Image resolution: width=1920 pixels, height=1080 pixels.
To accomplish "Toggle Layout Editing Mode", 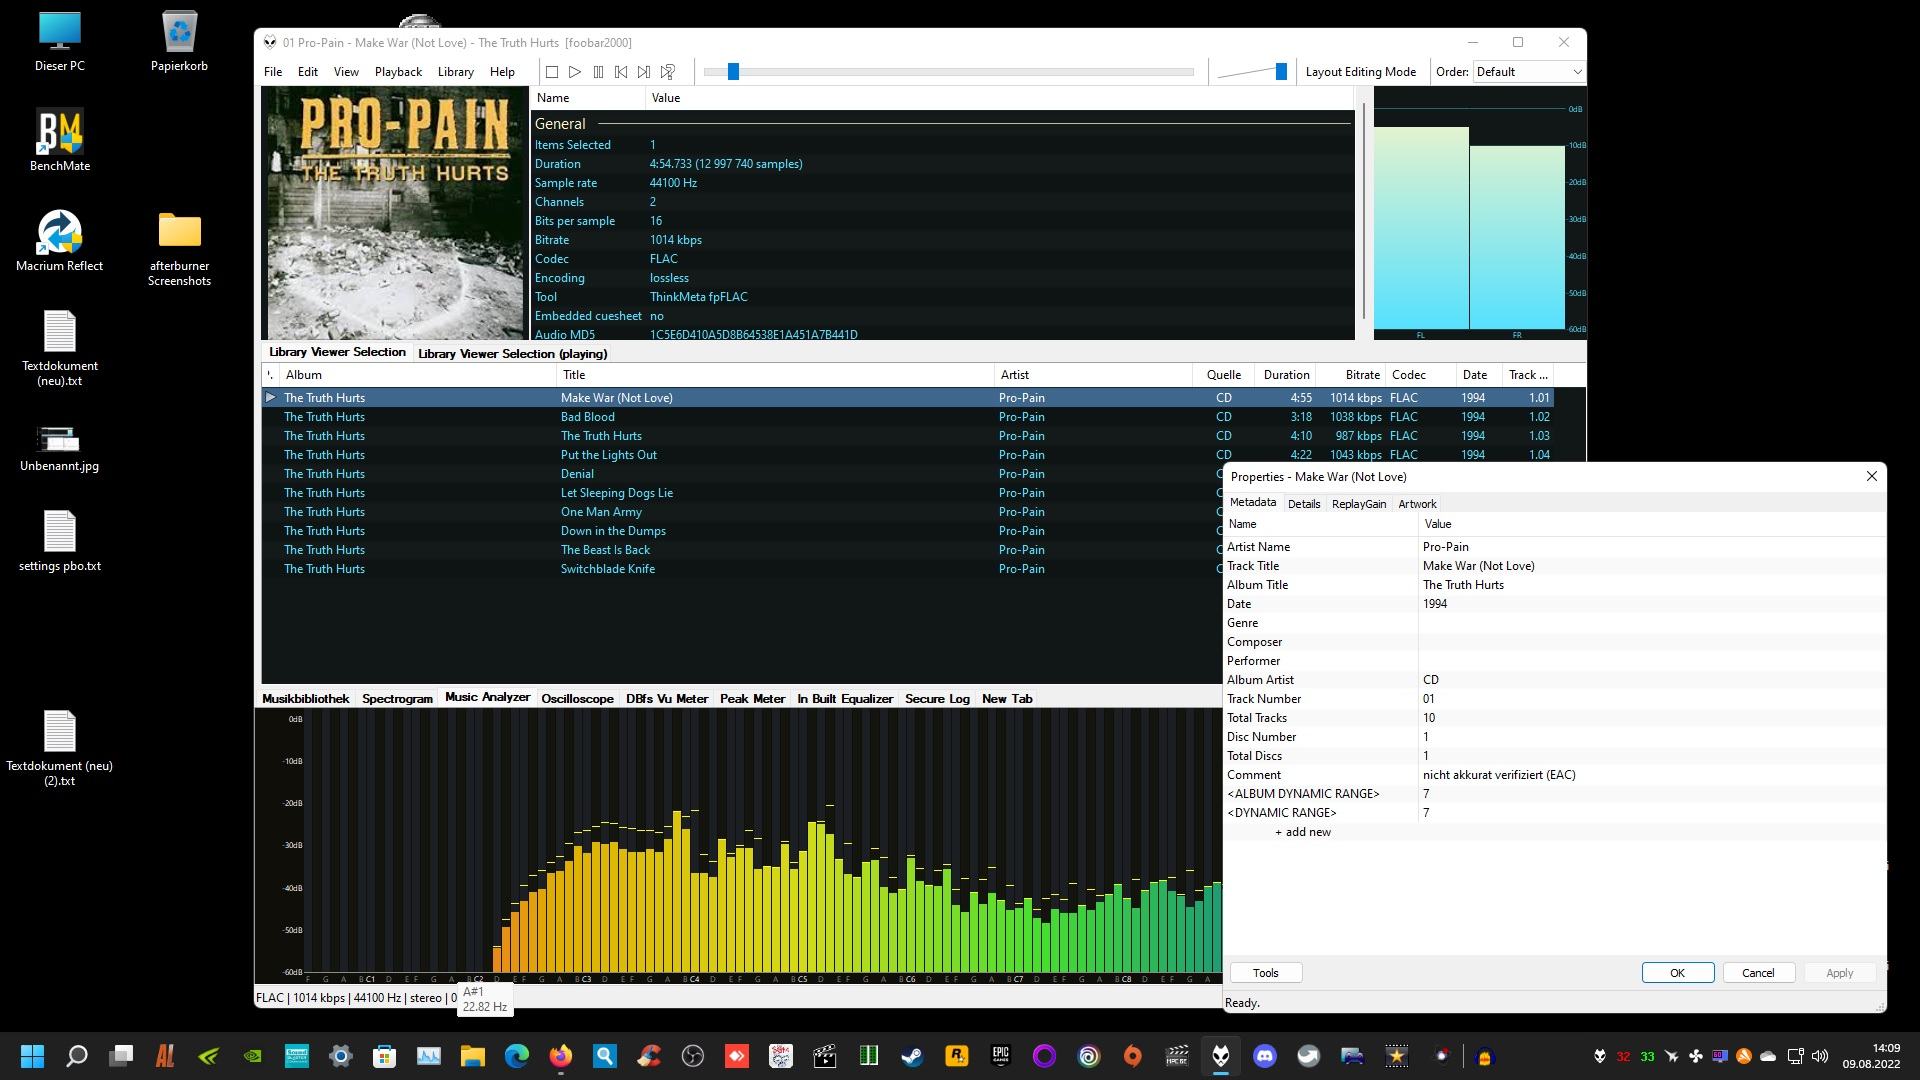I will coord(1360,72).
